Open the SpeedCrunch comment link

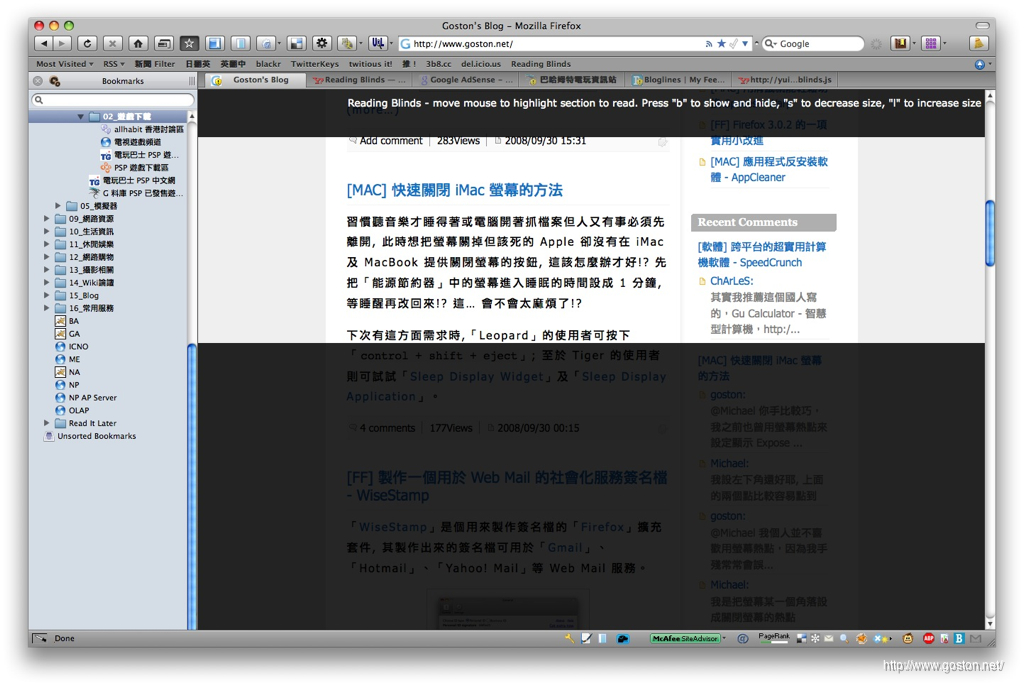[x=761, y=255]
